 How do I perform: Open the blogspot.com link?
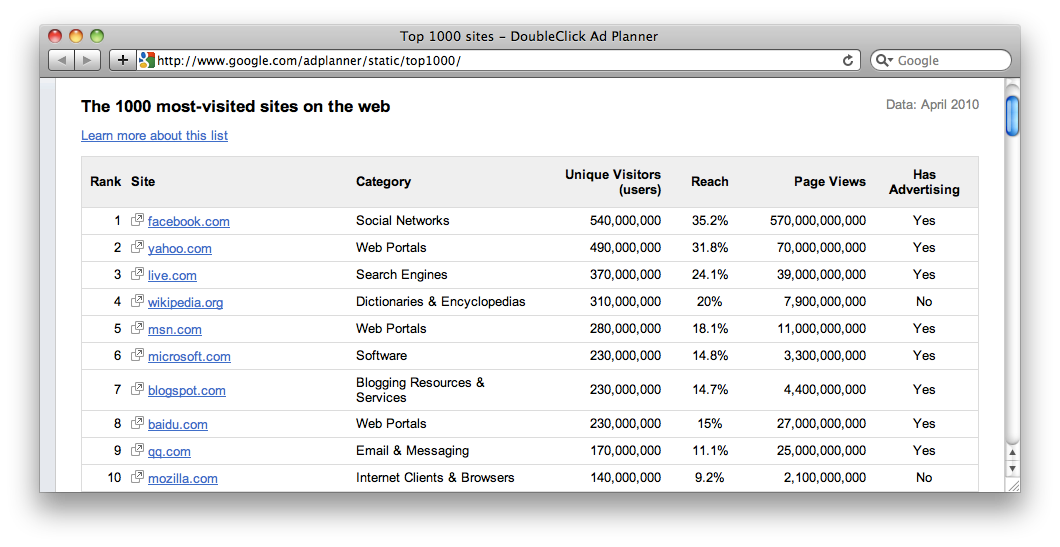tap(187, 390)
